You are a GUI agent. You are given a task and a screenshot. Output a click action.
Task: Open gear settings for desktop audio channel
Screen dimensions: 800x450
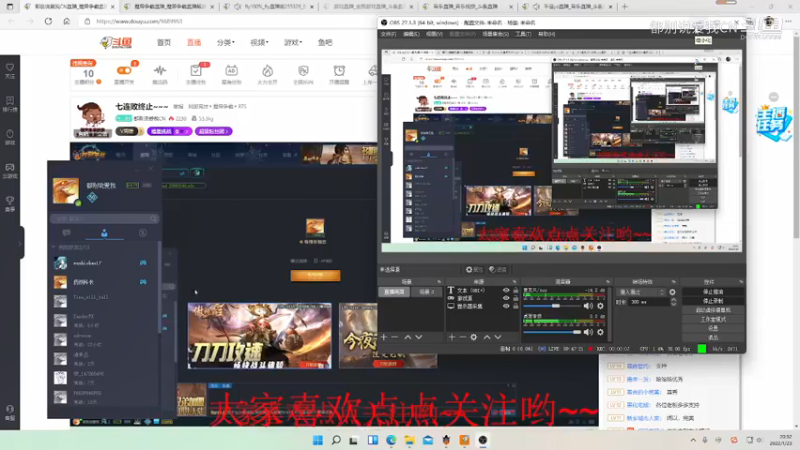[601, 332]
